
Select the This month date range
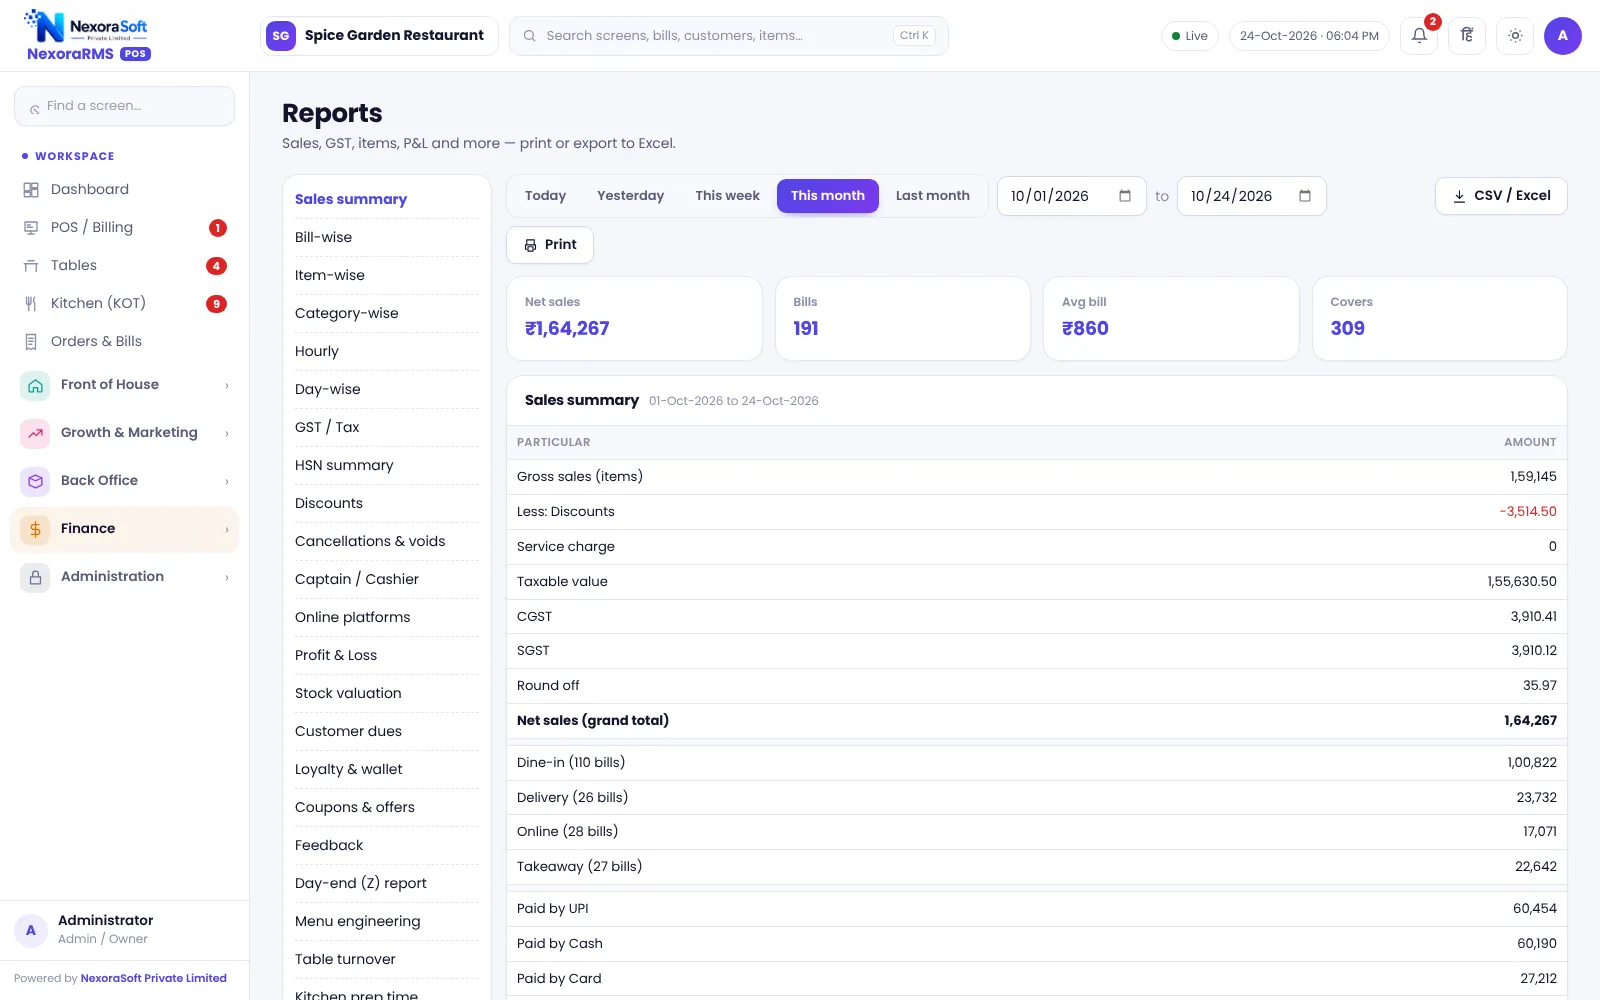(x=828, y=196)
